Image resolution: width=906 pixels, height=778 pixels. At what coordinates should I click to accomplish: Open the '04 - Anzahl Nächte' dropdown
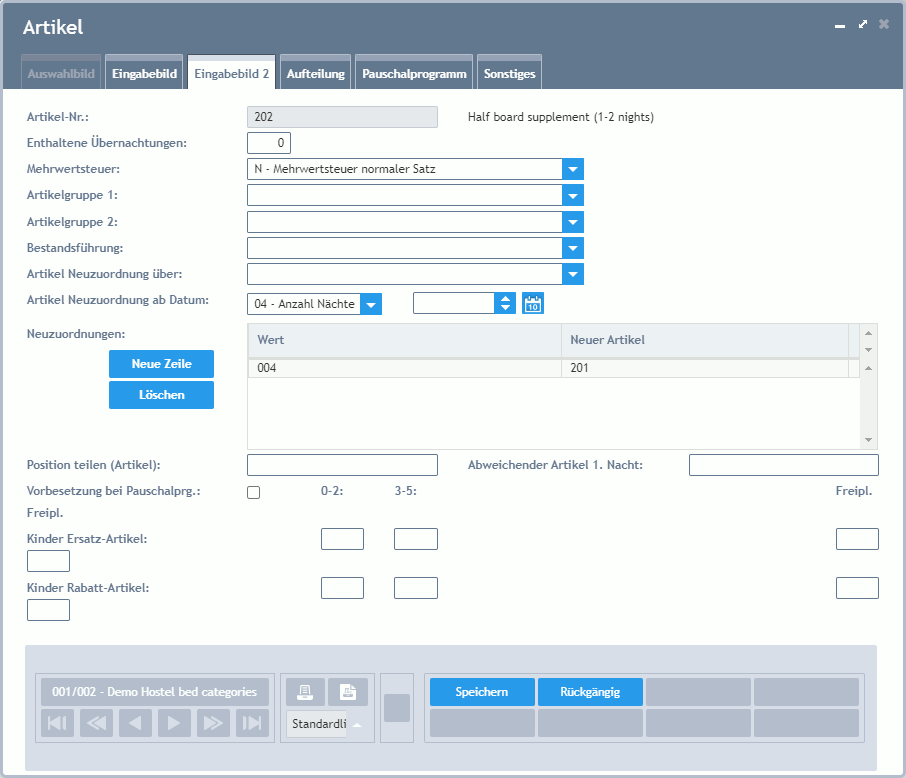(371, 304)
